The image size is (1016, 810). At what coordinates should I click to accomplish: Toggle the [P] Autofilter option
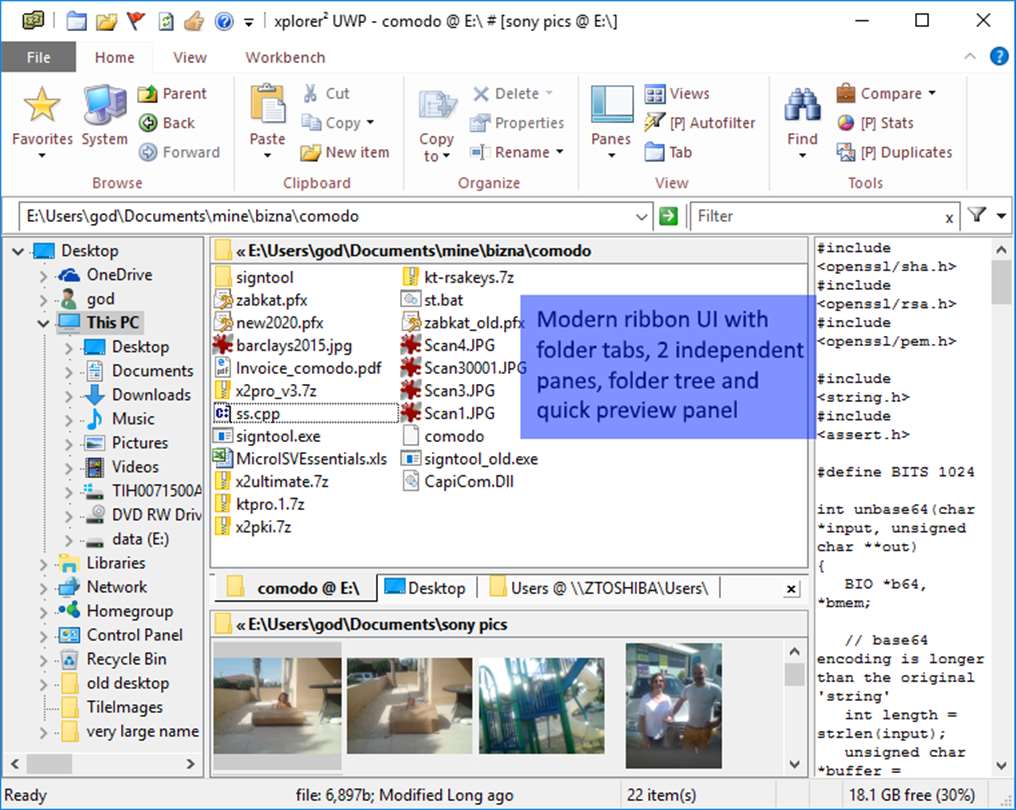coord(700,122)
